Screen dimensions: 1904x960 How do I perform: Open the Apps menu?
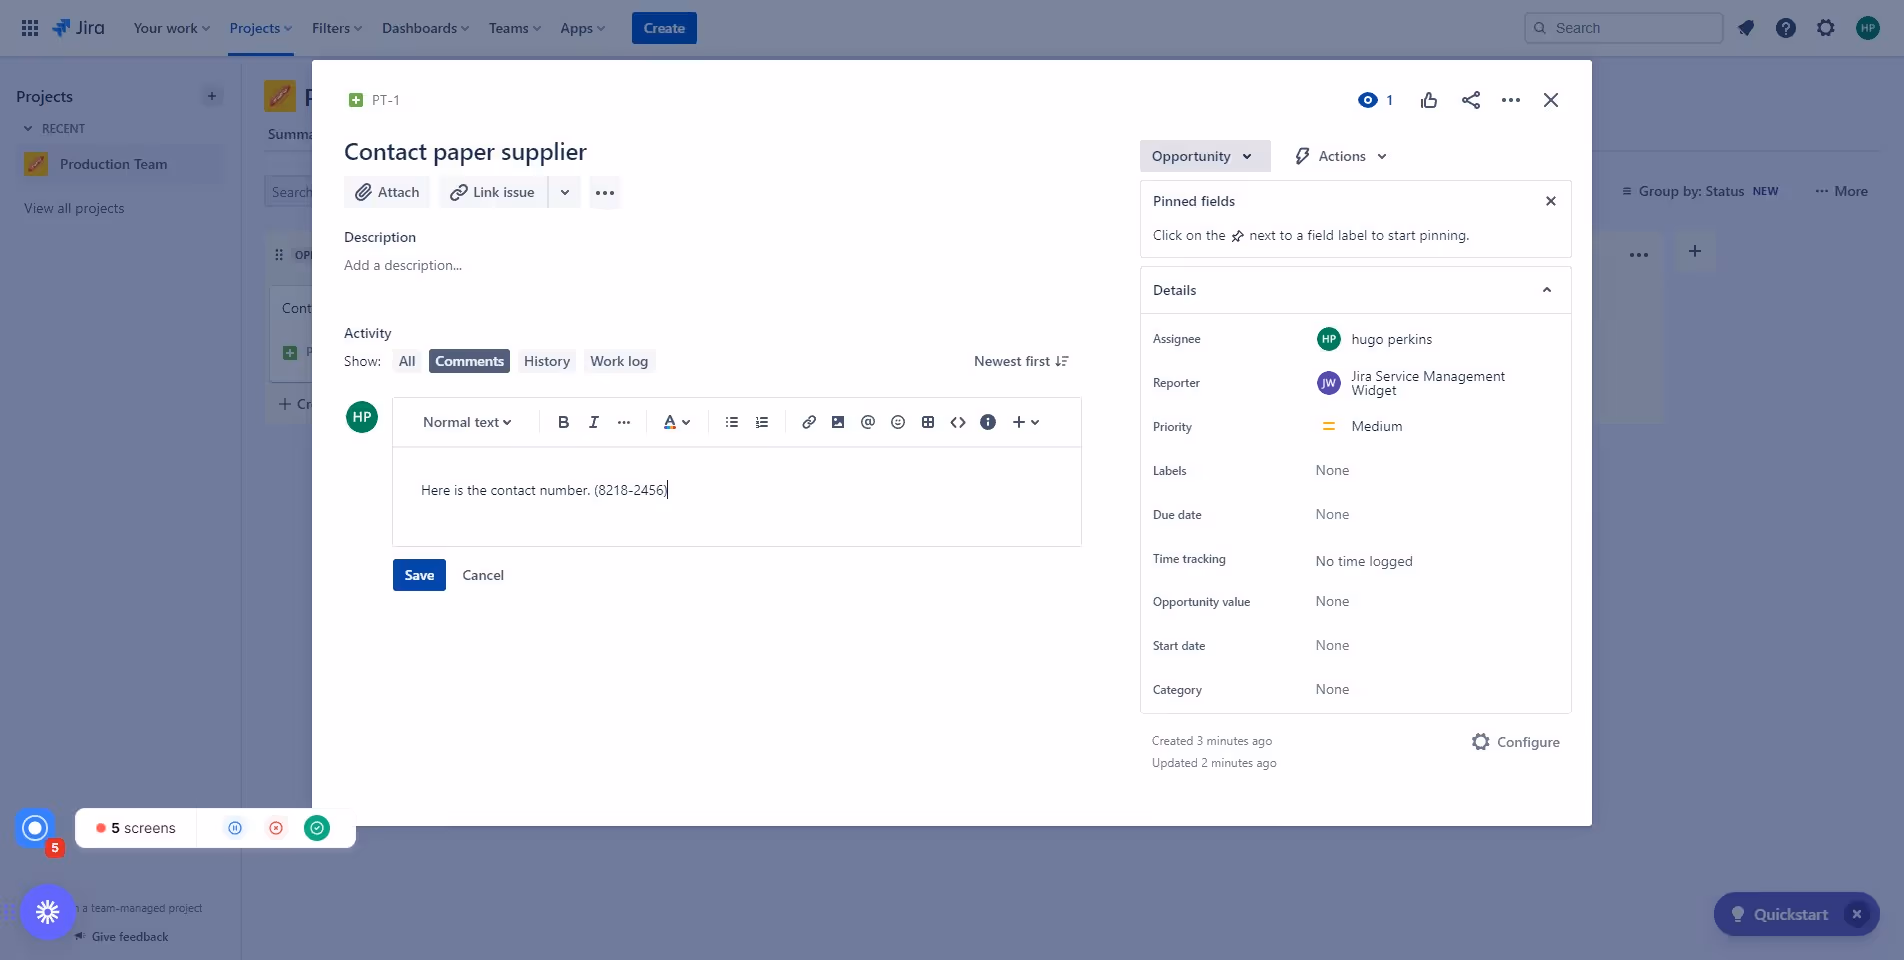pyautogui.click(x=582, y=28)
